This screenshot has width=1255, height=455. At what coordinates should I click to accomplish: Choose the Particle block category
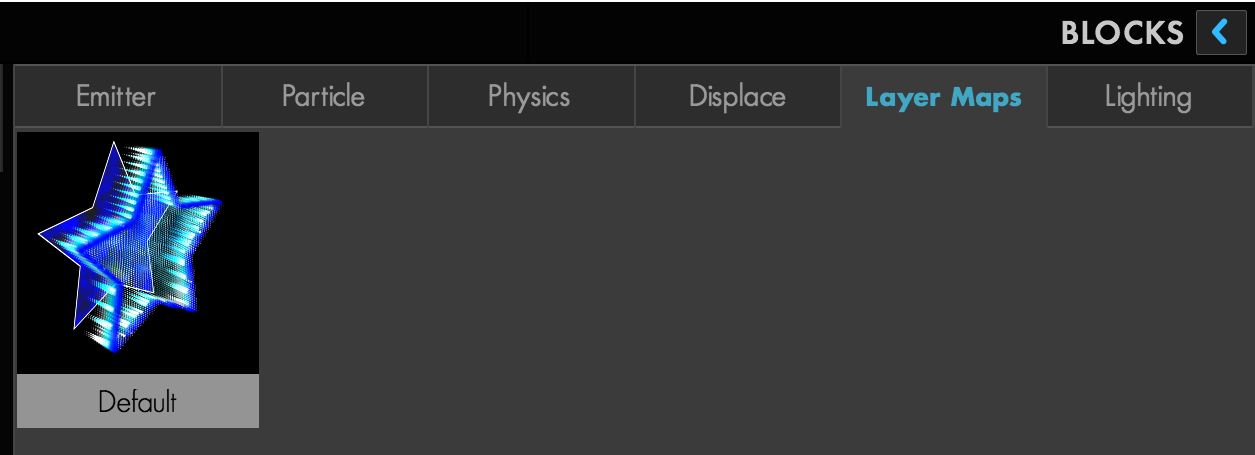(324, 97)
